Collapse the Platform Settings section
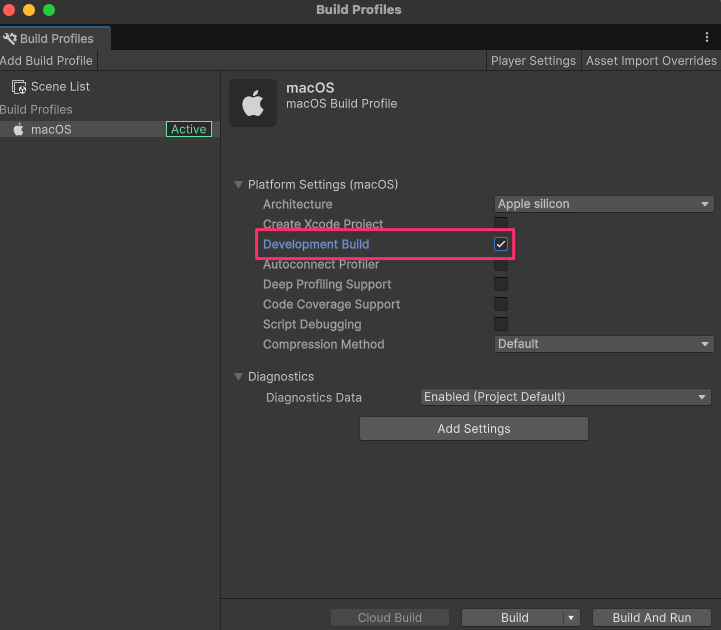 click(x=238, y=185)
